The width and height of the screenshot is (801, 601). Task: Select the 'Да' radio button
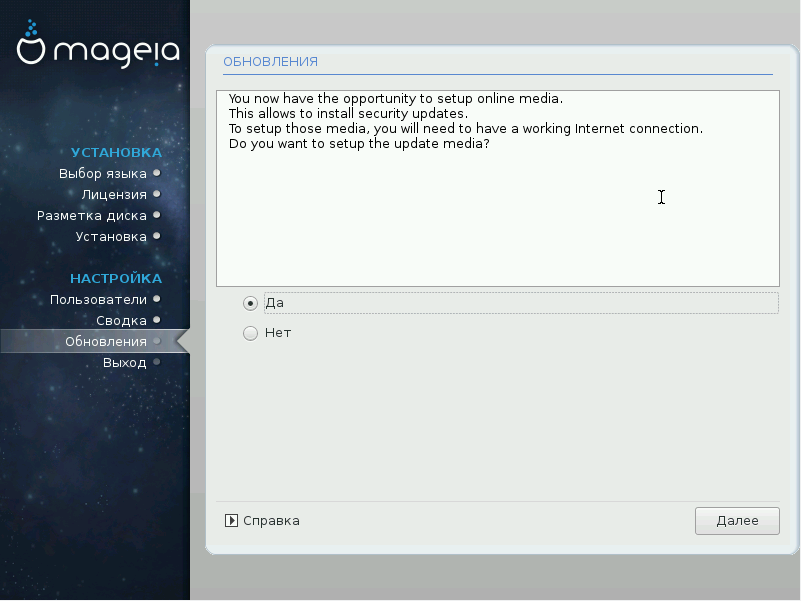250,303
